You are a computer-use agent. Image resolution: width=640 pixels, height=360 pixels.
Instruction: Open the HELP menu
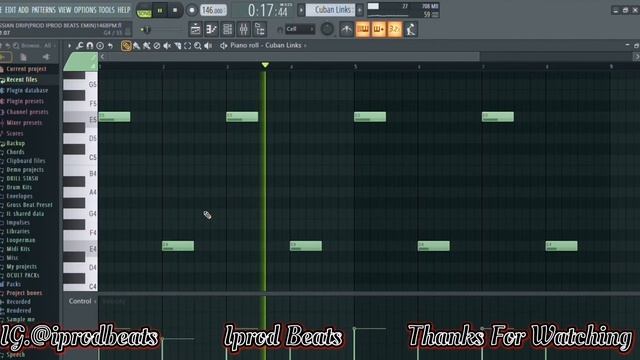[124, 10]
